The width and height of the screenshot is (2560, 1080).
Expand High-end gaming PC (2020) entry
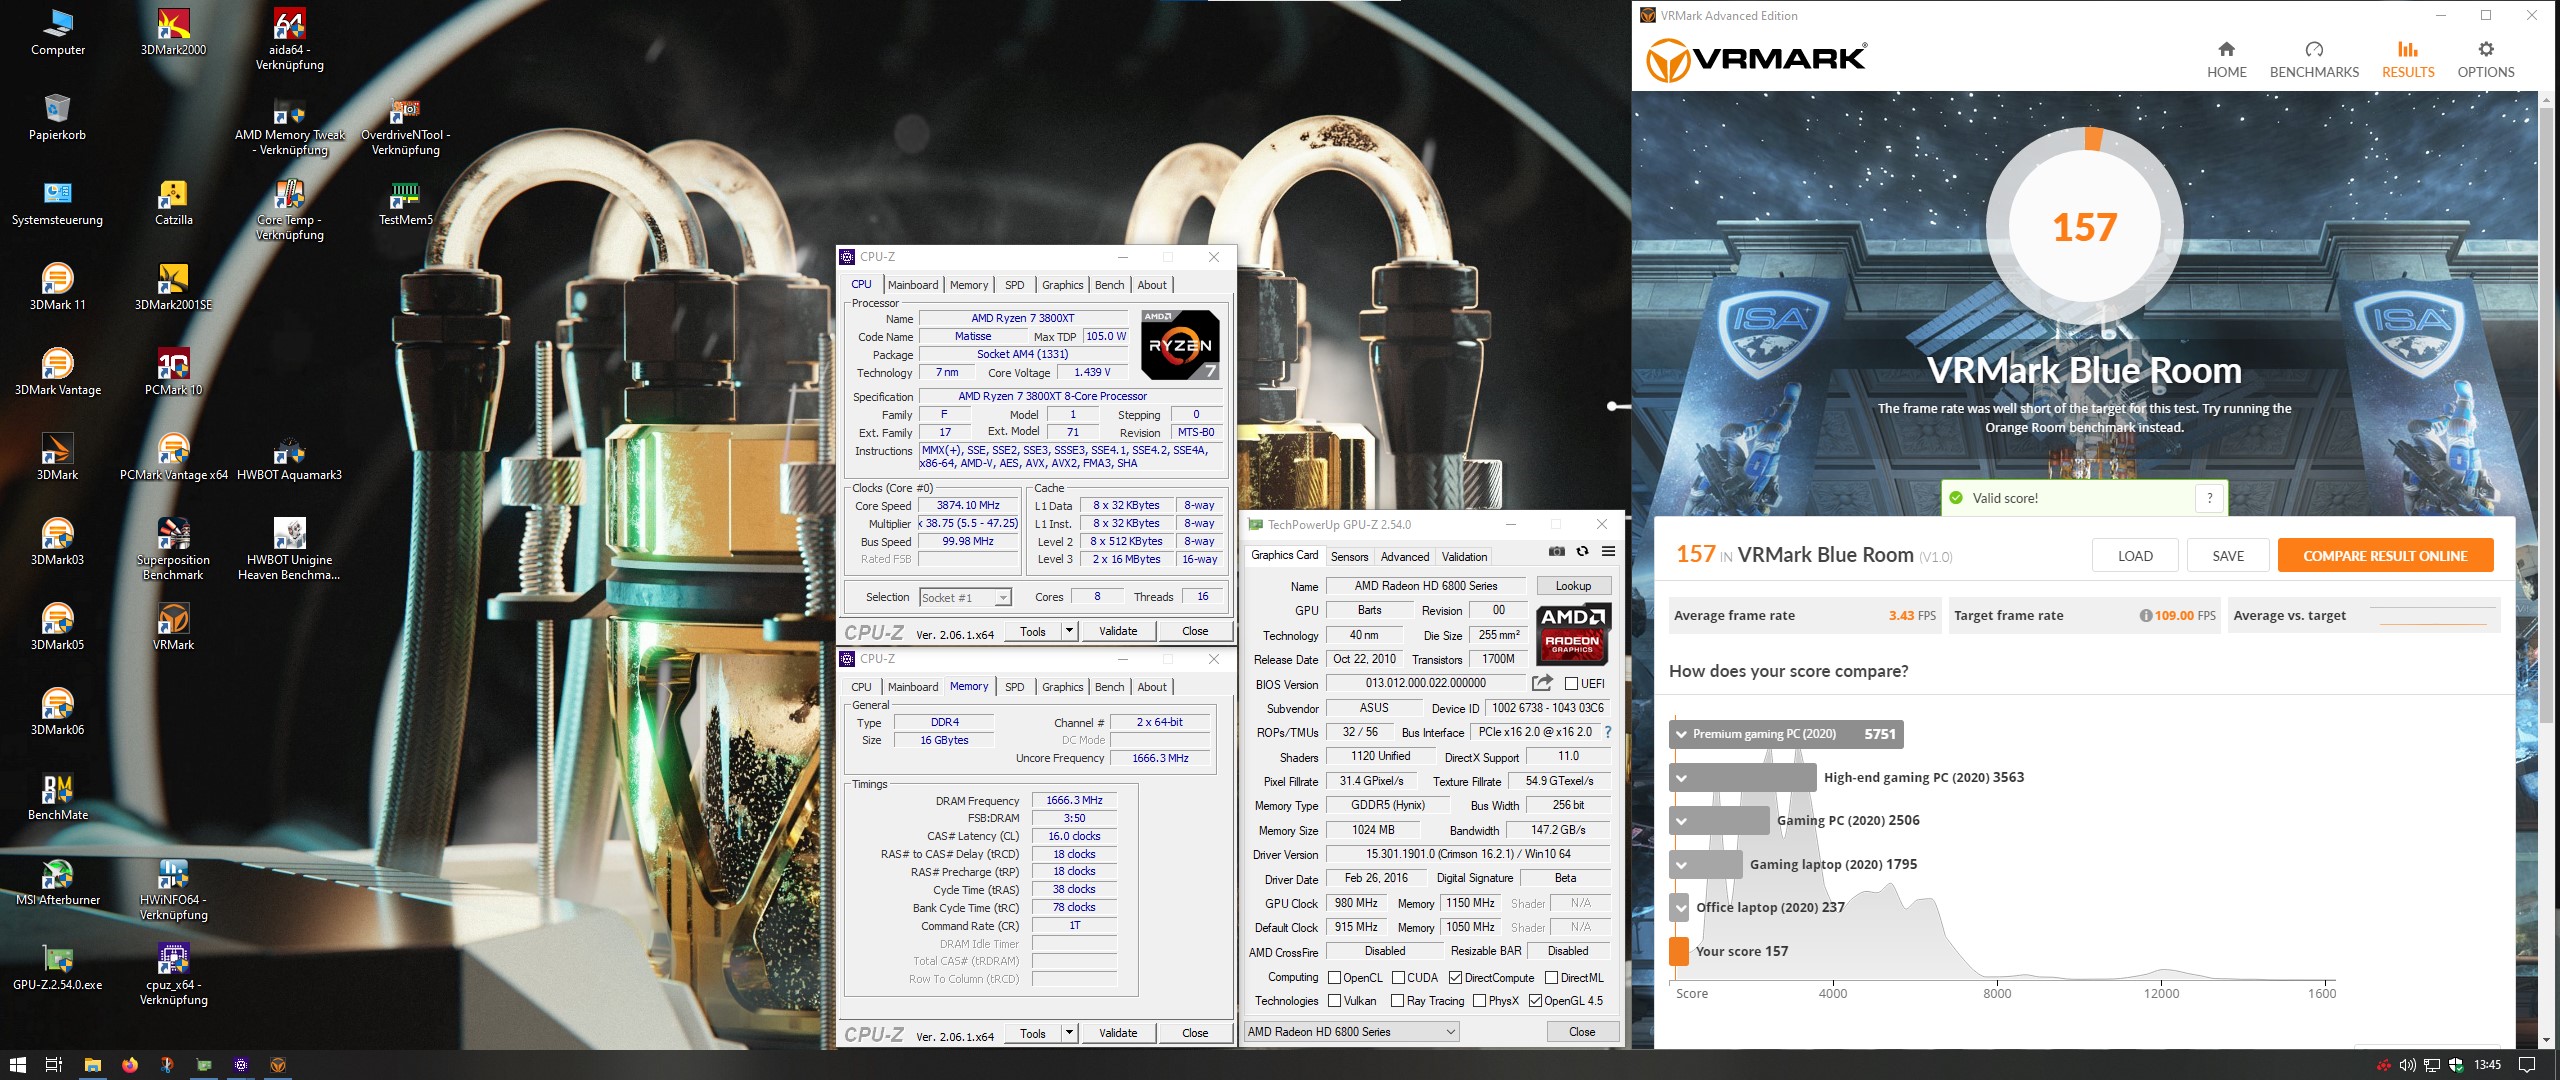(x=1680, y=778)
